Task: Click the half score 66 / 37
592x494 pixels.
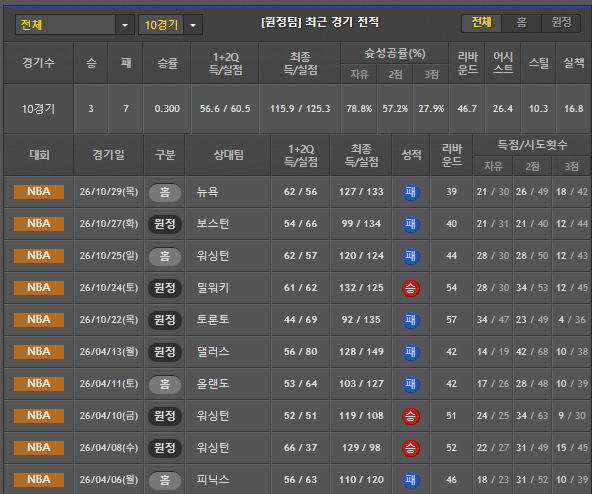Action: pos(301,448)
